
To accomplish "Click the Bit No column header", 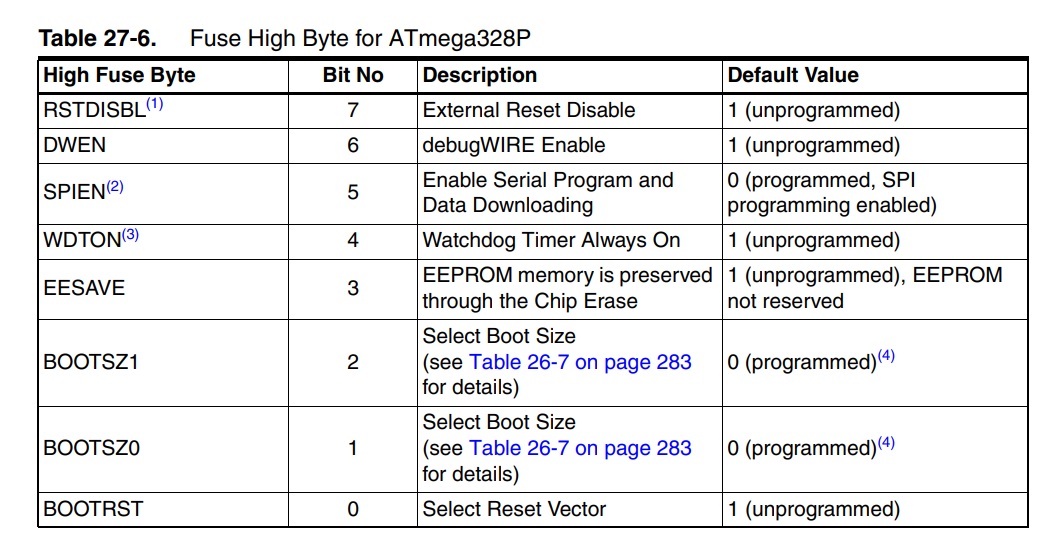I will click(353, 75).
